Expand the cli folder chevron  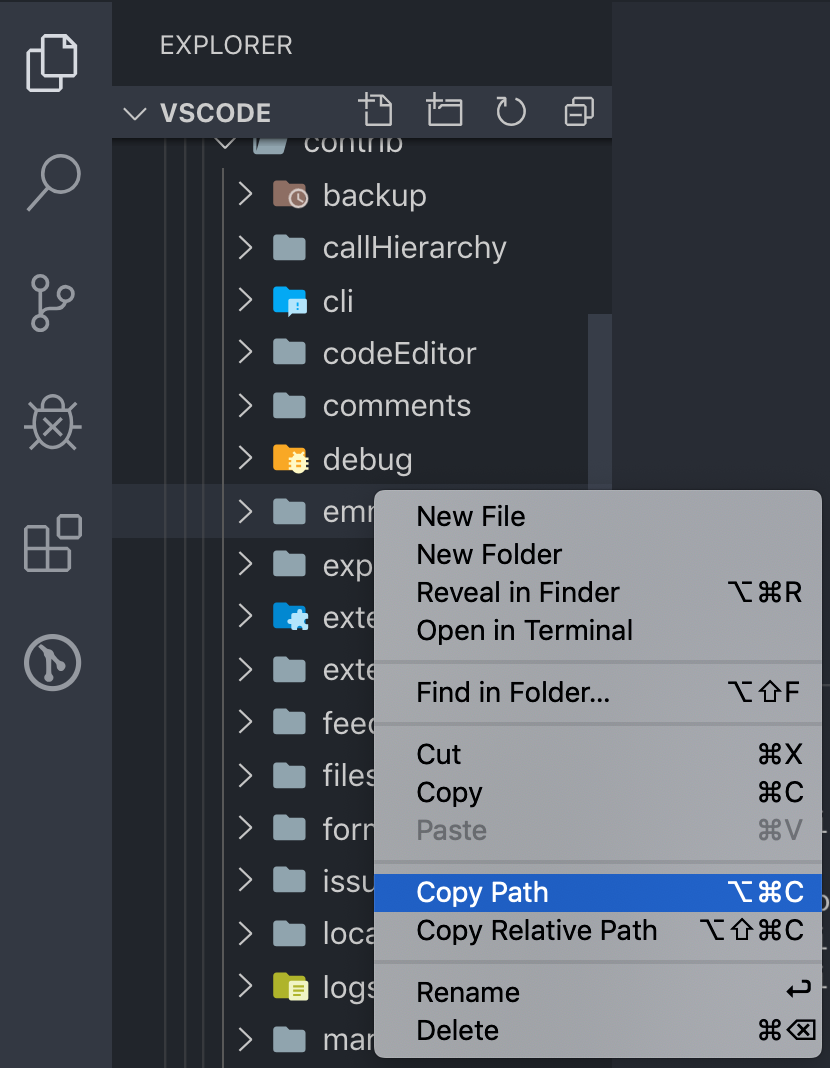point(246,300)
